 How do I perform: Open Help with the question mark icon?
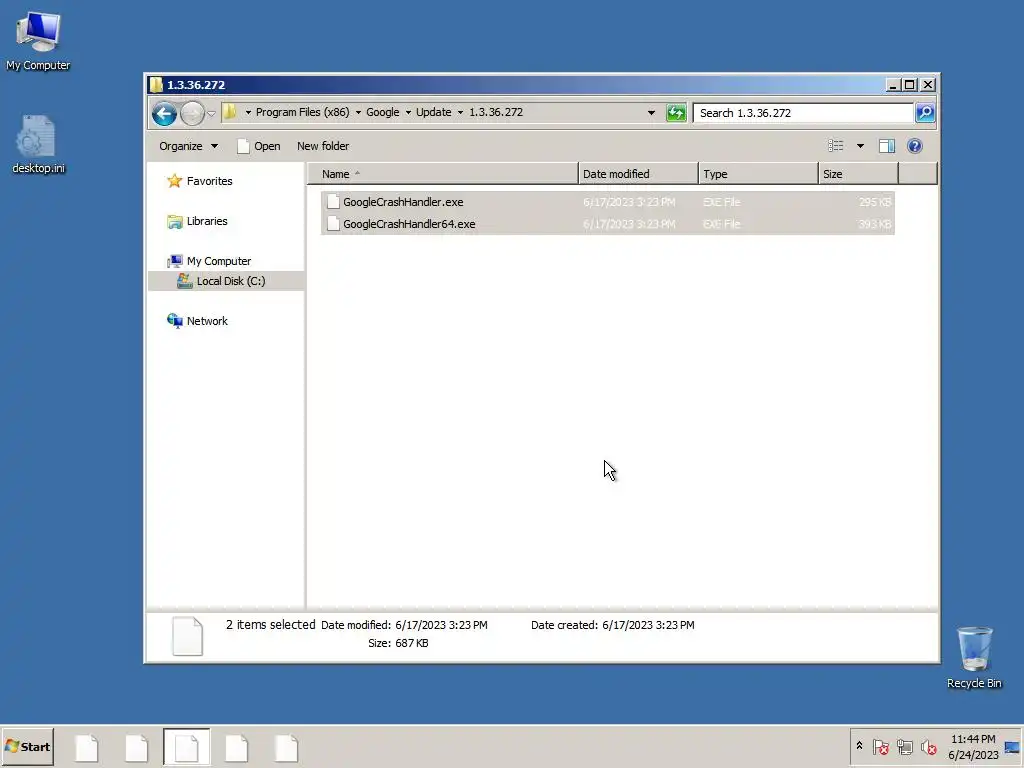(914, 146)
